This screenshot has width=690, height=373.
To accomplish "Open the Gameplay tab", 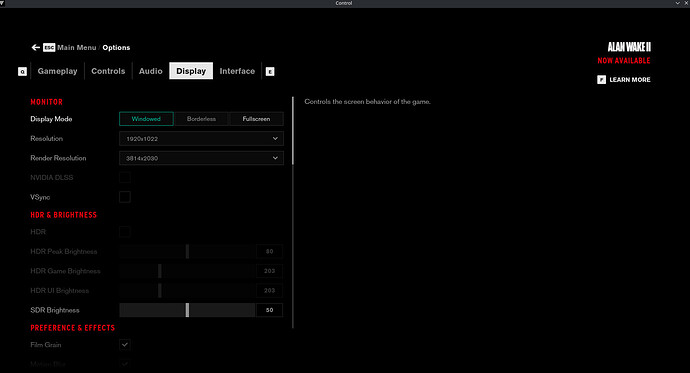I will 58,71.
